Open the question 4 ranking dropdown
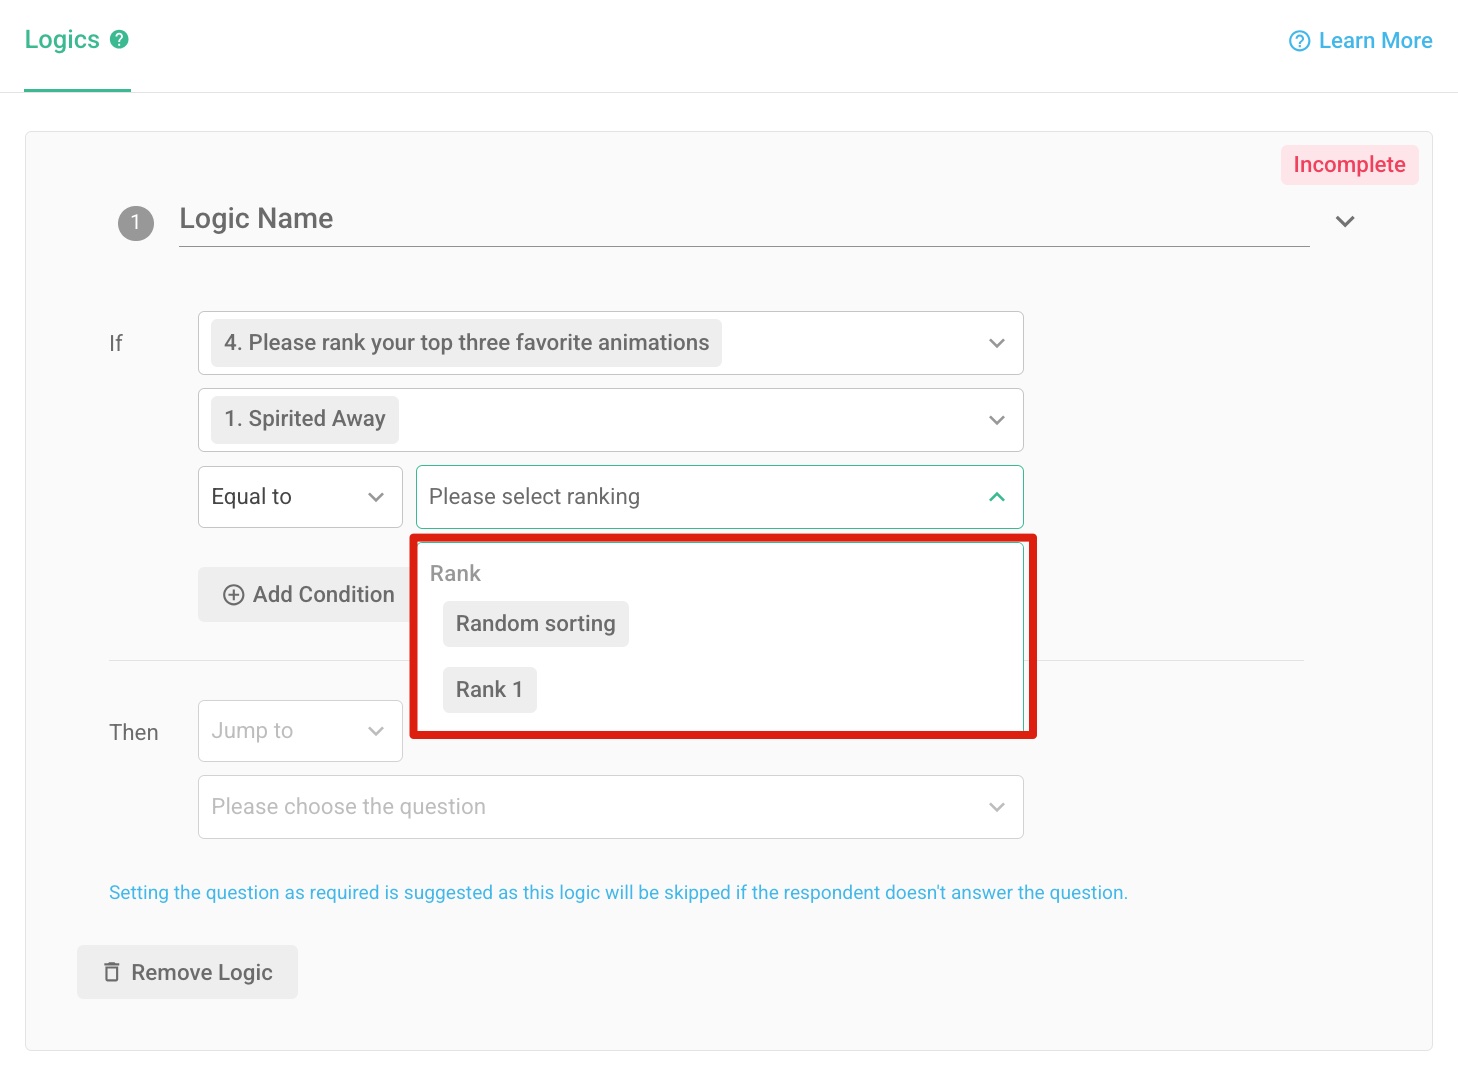1458x1088 pixels. (x=610, y=343)
